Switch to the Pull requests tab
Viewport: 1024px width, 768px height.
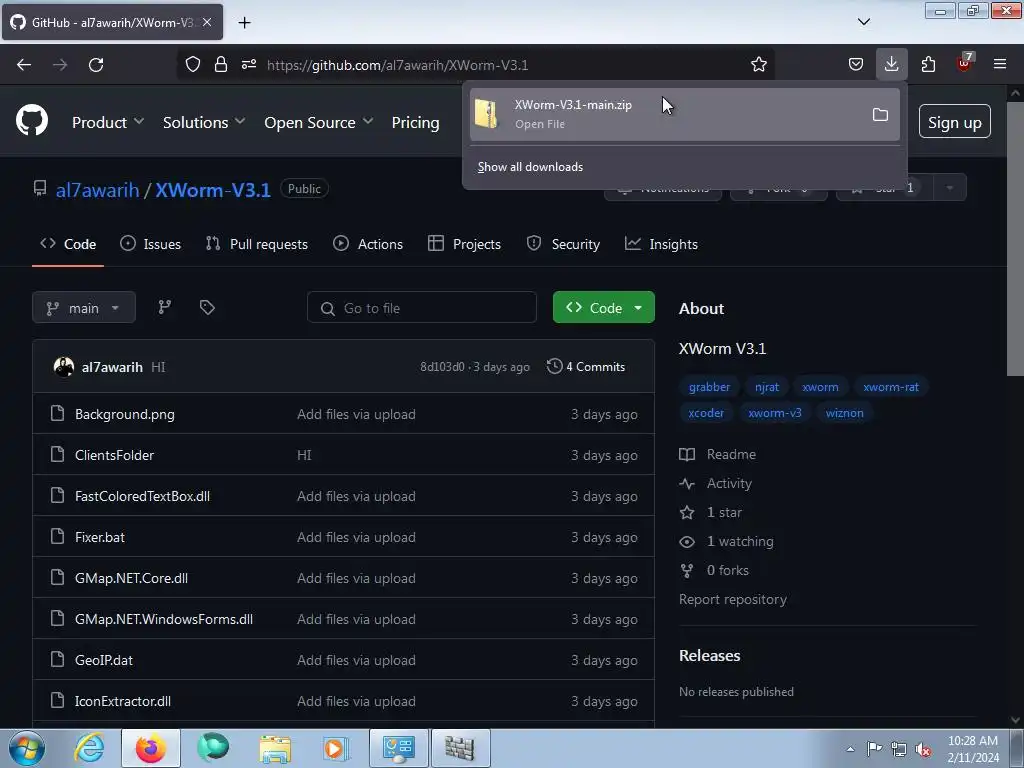tap(257, 244)
